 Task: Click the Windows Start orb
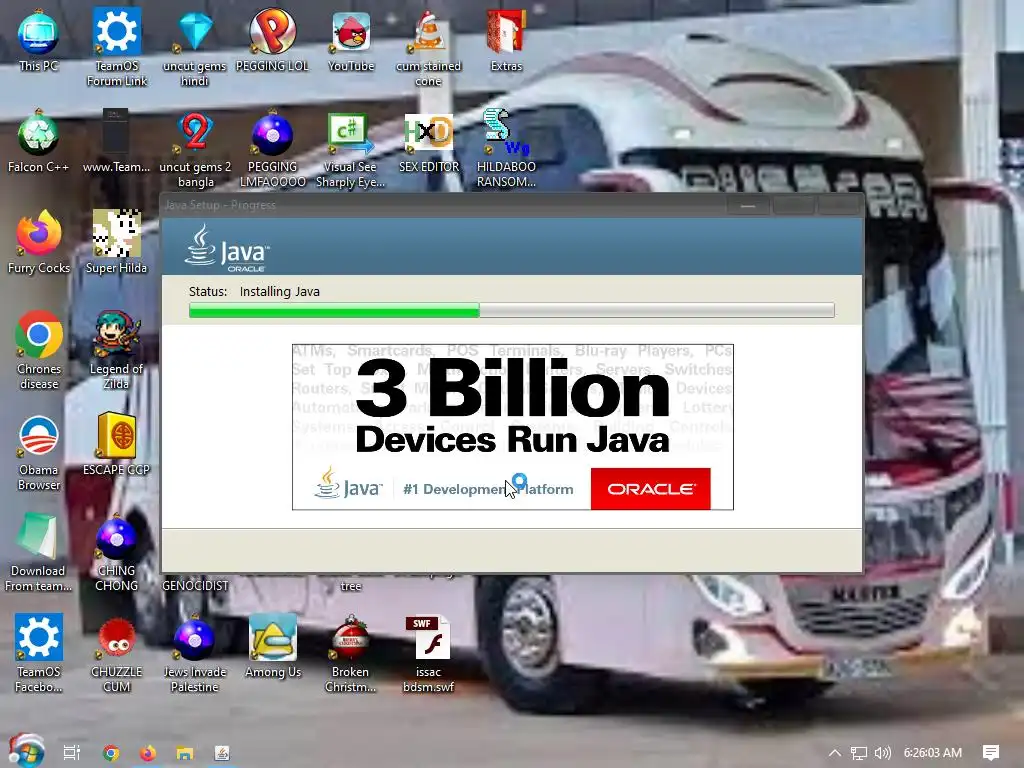pos(26,751)
